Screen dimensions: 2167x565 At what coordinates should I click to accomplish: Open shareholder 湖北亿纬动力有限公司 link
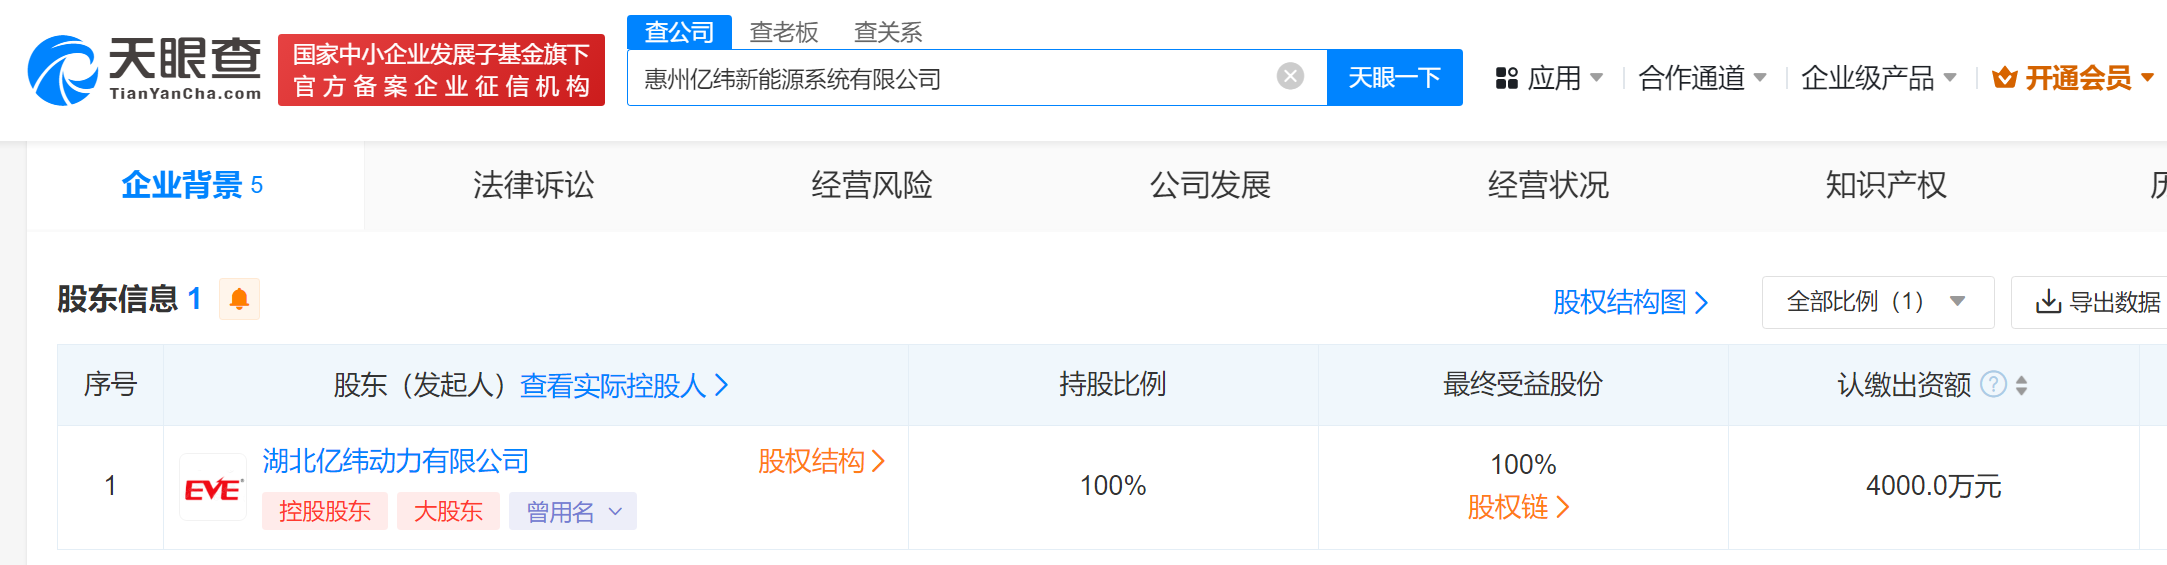pos(396,461)
